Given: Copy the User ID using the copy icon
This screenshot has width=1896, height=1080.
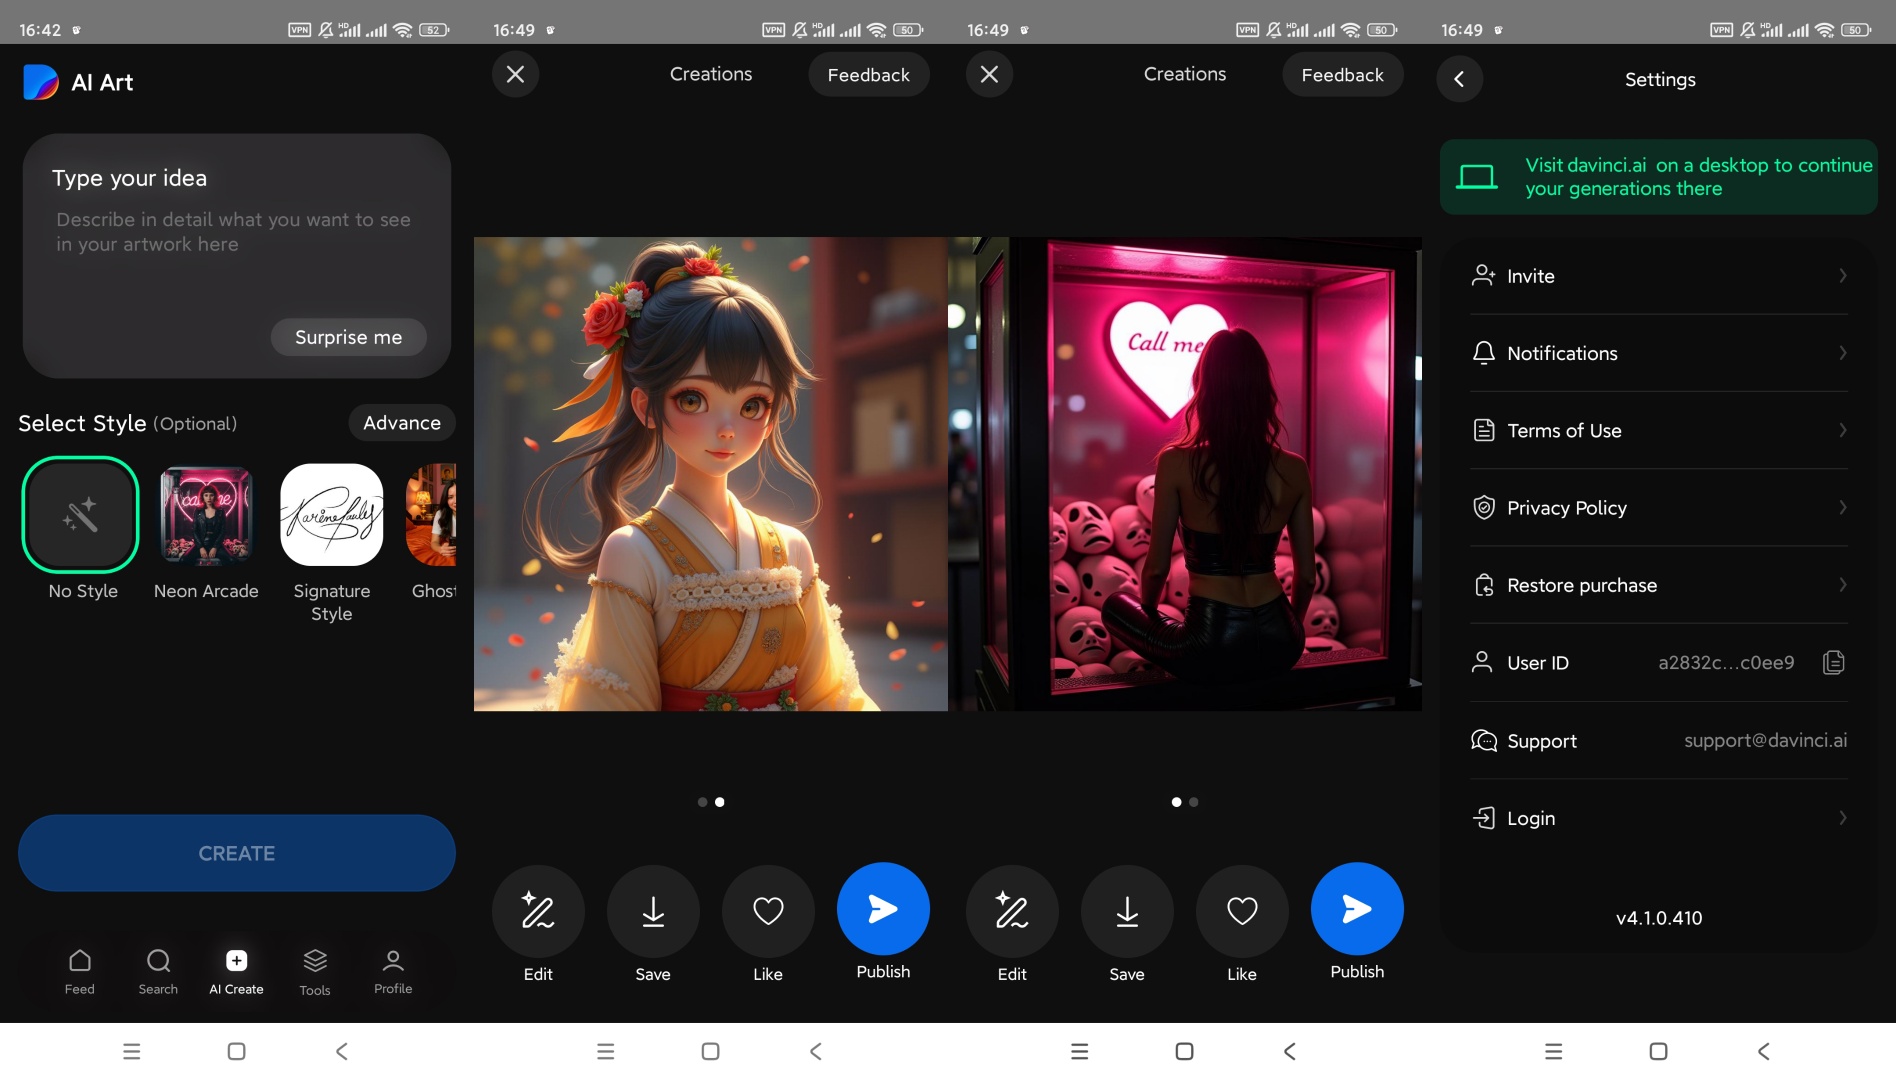Looking at the screenshot, I should pos(1833,663).
